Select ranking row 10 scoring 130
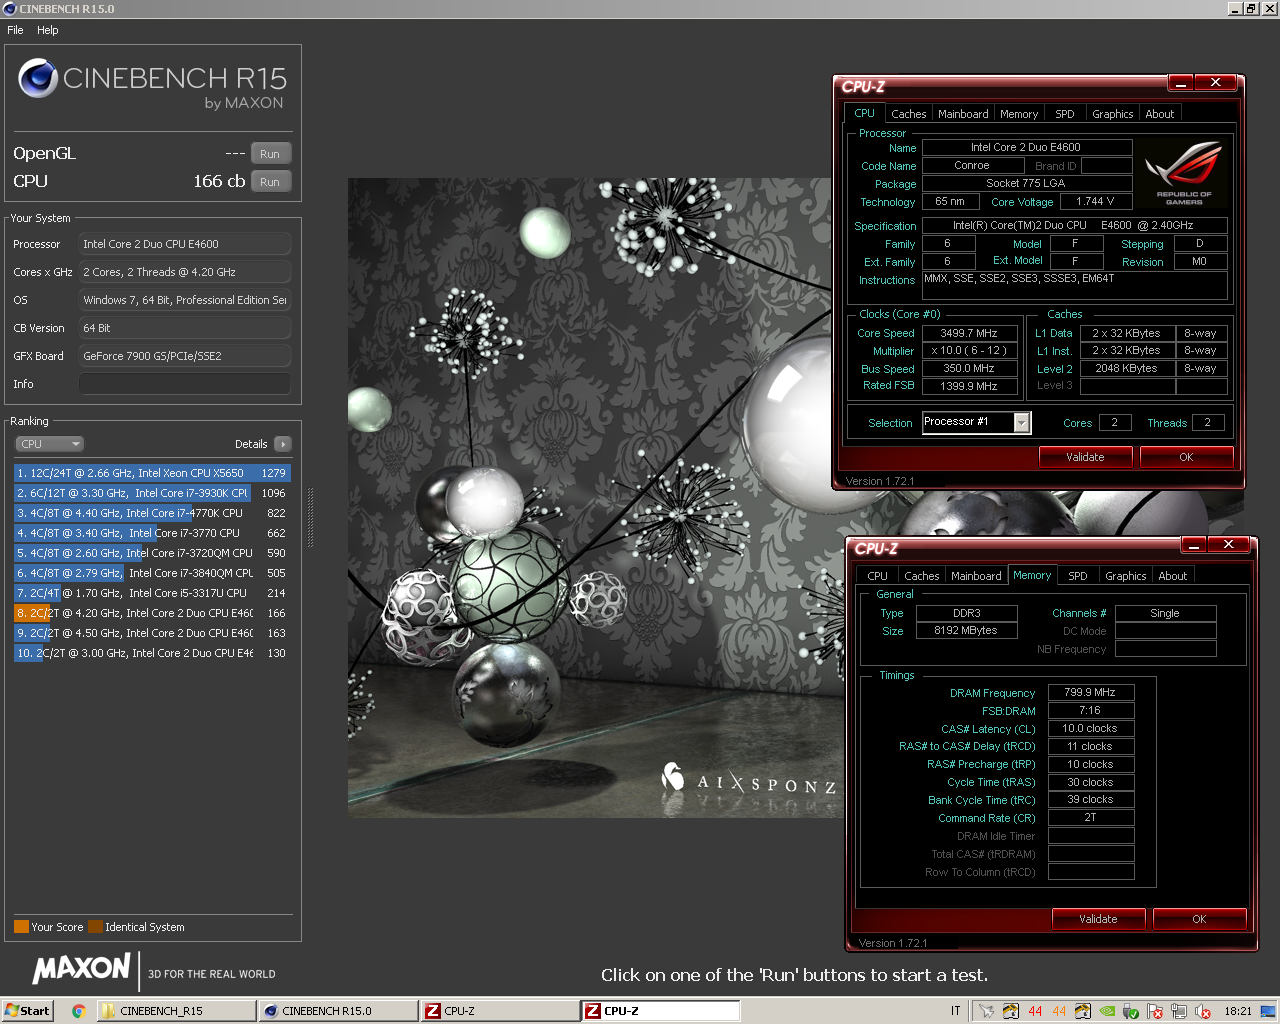Image resolution: width=1280 pixels, height=1024 pixels. point(152,653)
